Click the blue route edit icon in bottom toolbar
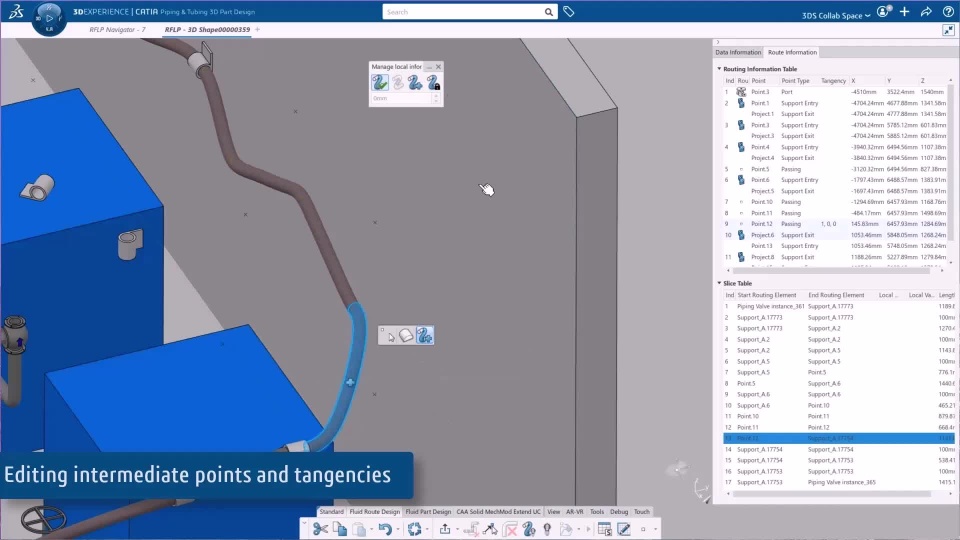The height and width of the screenshot is (540, 960). click(x=529, y=529)
